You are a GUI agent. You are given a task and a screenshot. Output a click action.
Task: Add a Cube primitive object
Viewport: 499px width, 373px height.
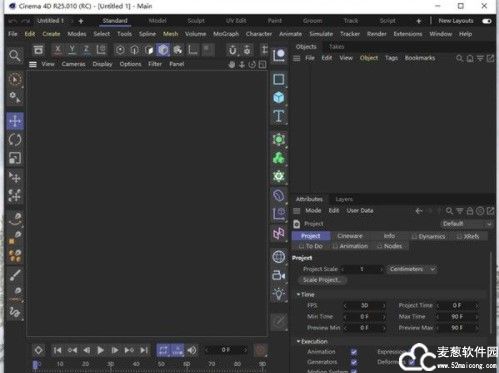[279, 97]
